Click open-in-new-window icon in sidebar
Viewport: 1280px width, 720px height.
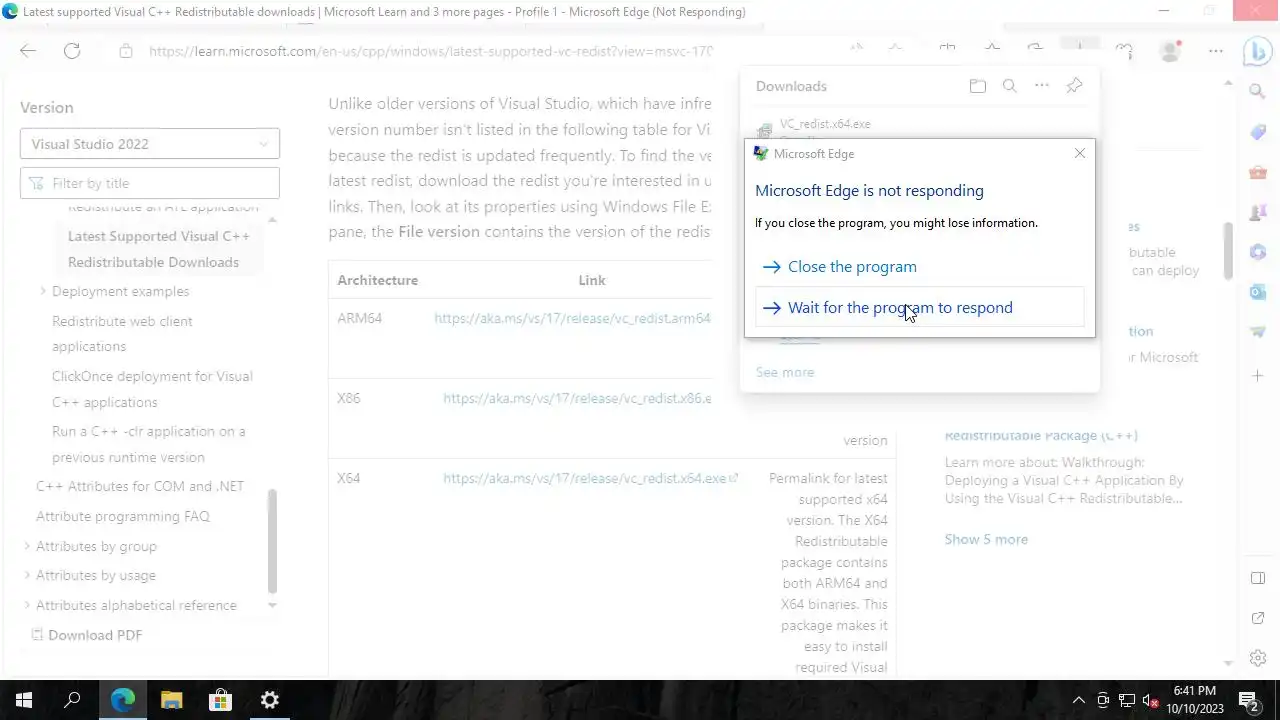[x=1258, y=619]
